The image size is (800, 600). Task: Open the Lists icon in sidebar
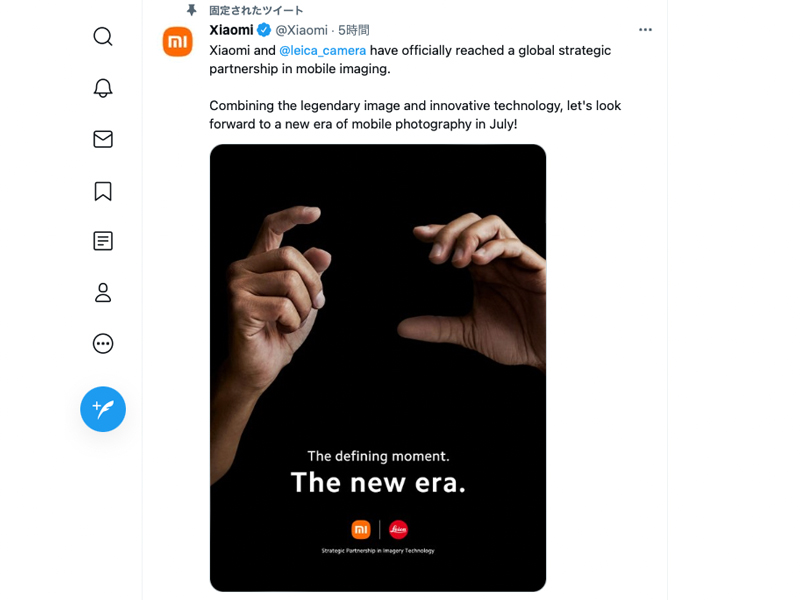103,241
